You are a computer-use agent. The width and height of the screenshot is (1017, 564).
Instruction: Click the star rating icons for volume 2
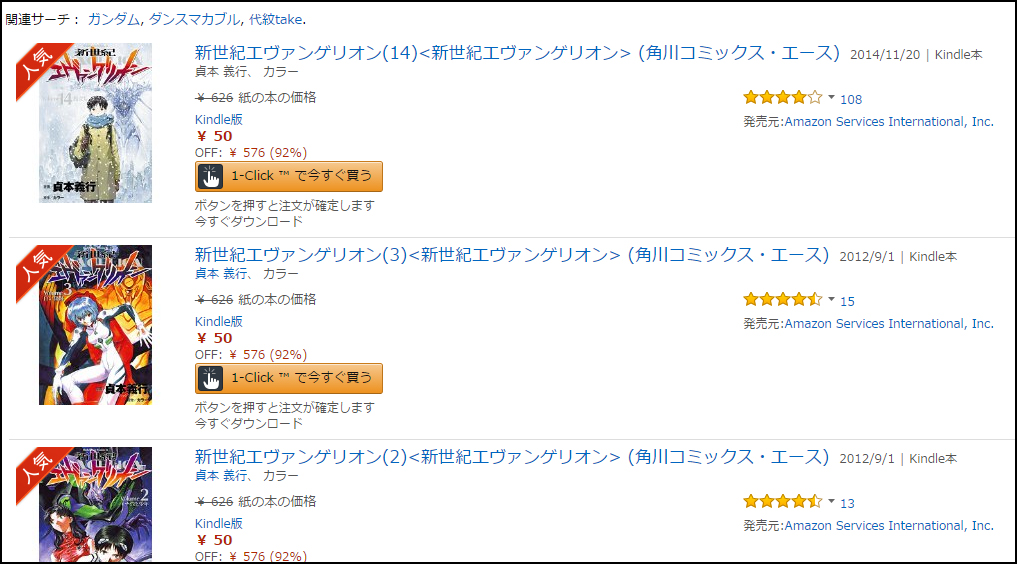783,501
